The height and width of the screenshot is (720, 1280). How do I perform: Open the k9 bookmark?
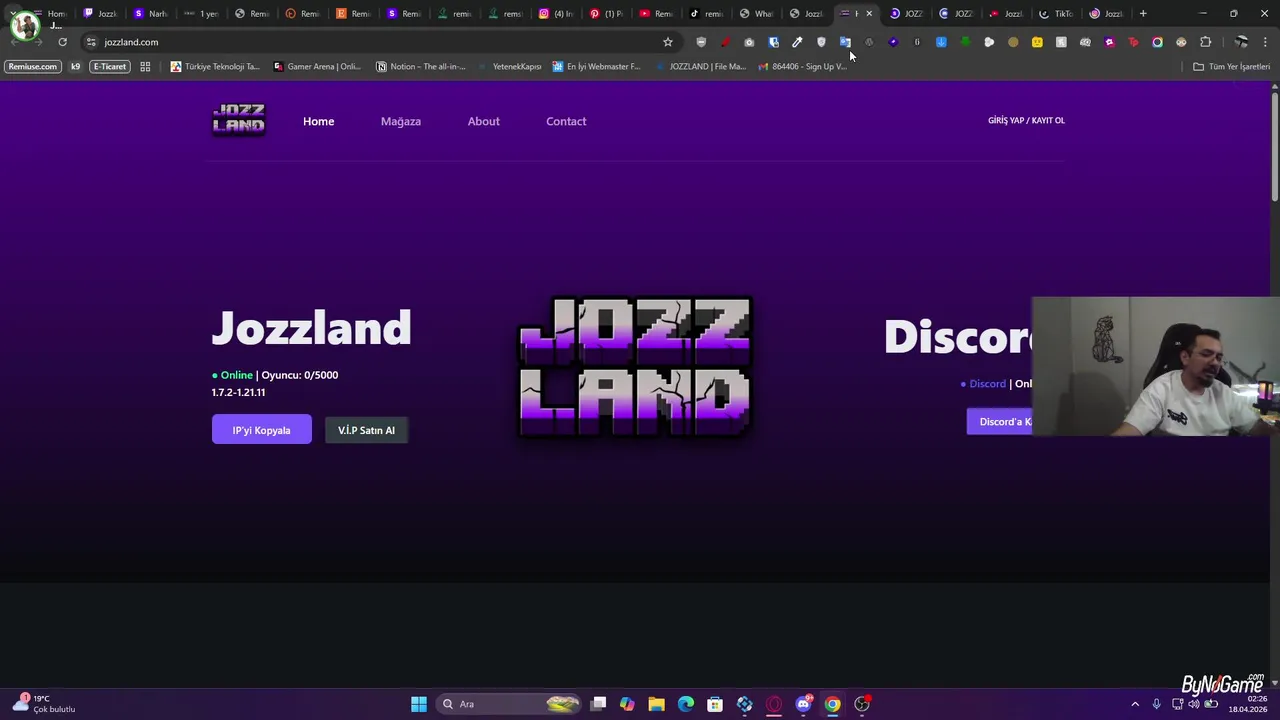coord(75,66)
